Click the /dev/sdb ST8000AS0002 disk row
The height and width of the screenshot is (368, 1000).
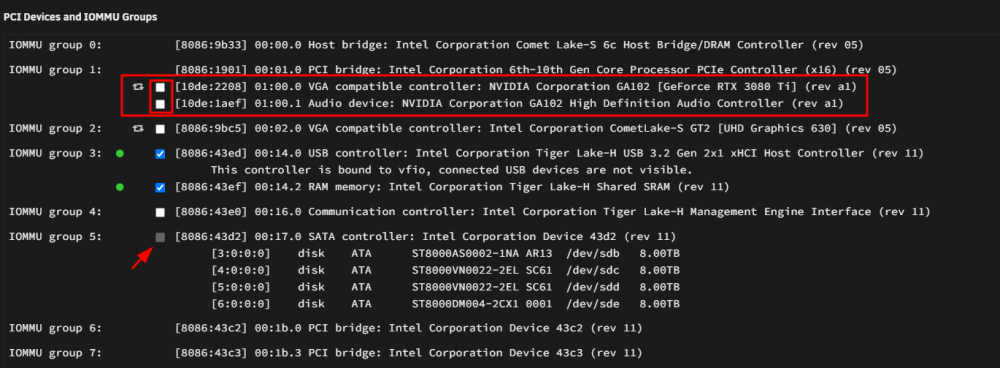445,253
